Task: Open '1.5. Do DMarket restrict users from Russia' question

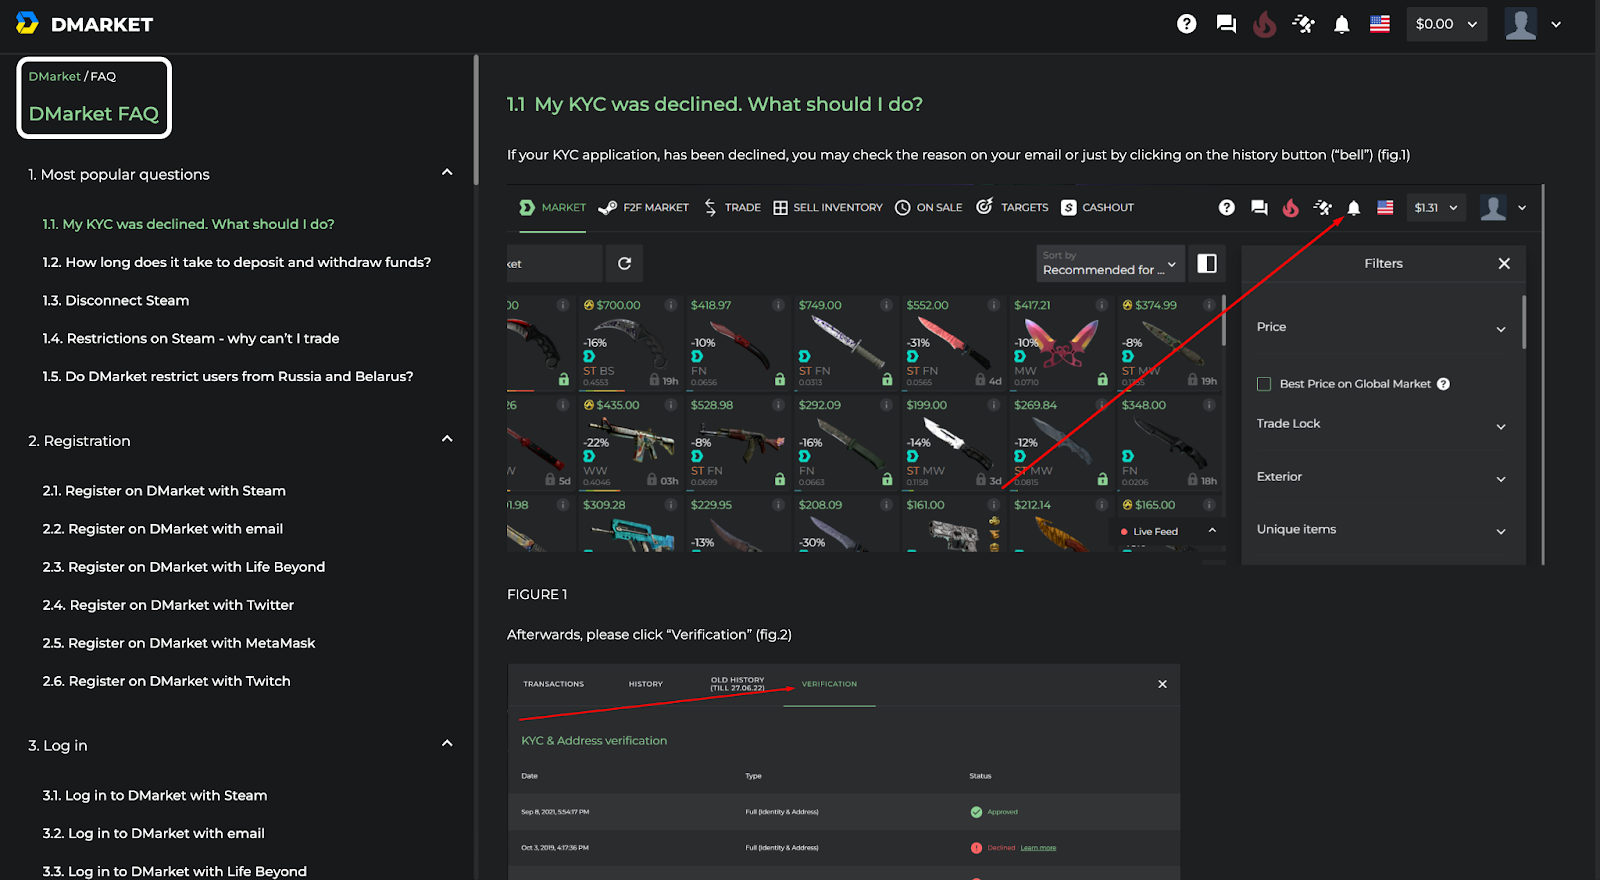Action: pyautogui.click(x=228, y=376)
